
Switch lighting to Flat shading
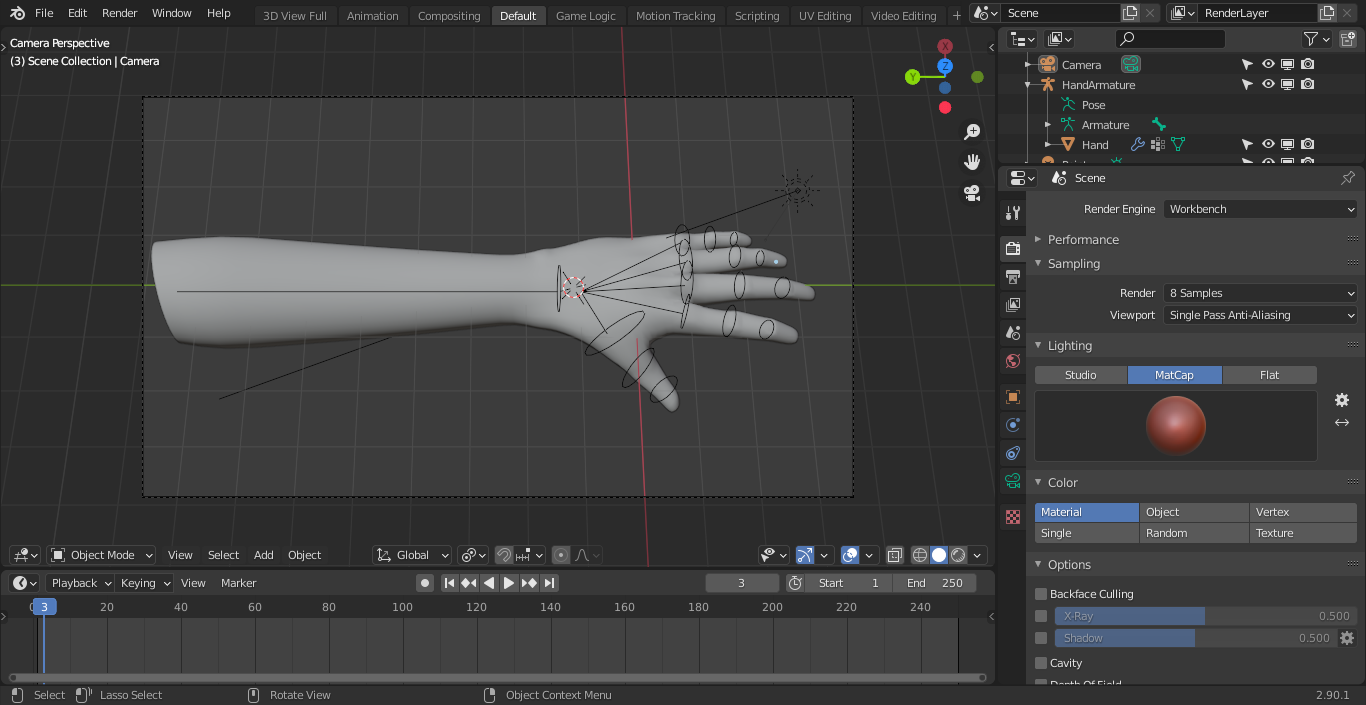[1270, 374]
